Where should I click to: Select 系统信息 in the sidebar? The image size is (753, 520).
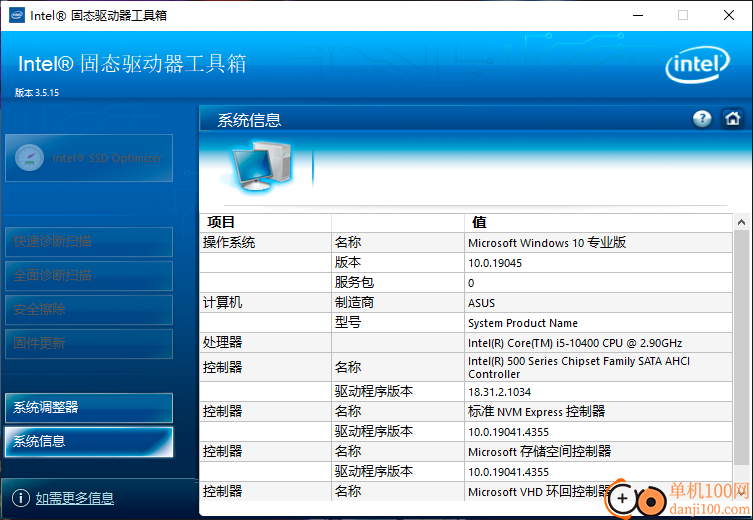pyautogui.click(x=89, y=442)
